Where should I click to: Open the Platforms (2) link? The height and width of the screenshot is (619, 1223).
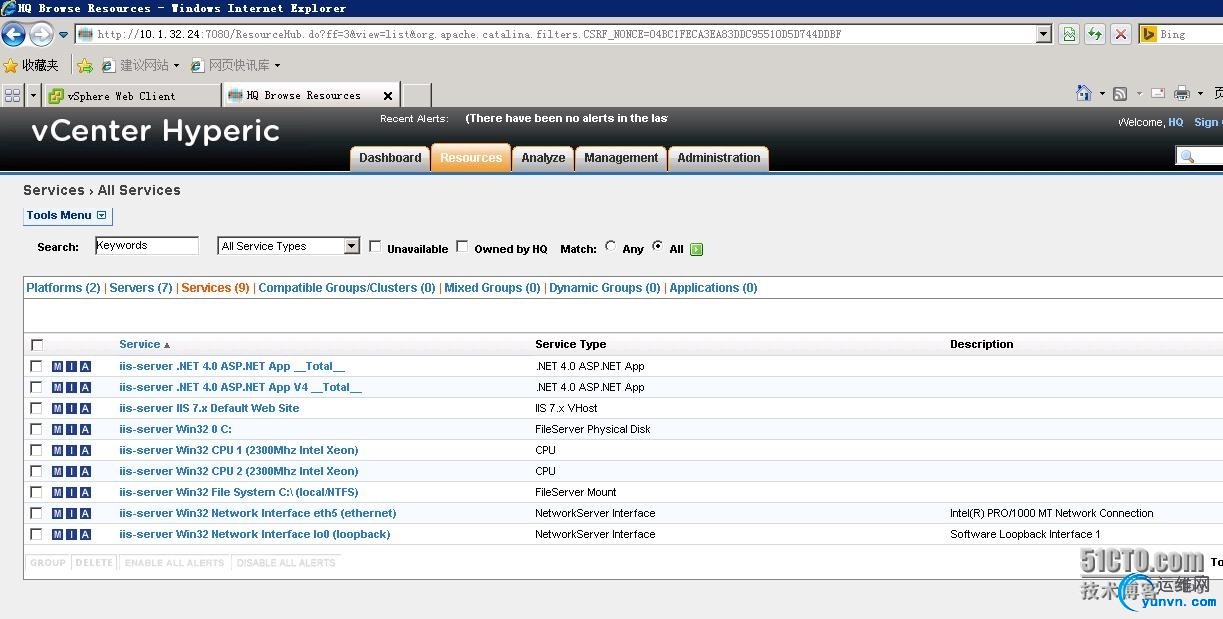(x=63, y=288)
